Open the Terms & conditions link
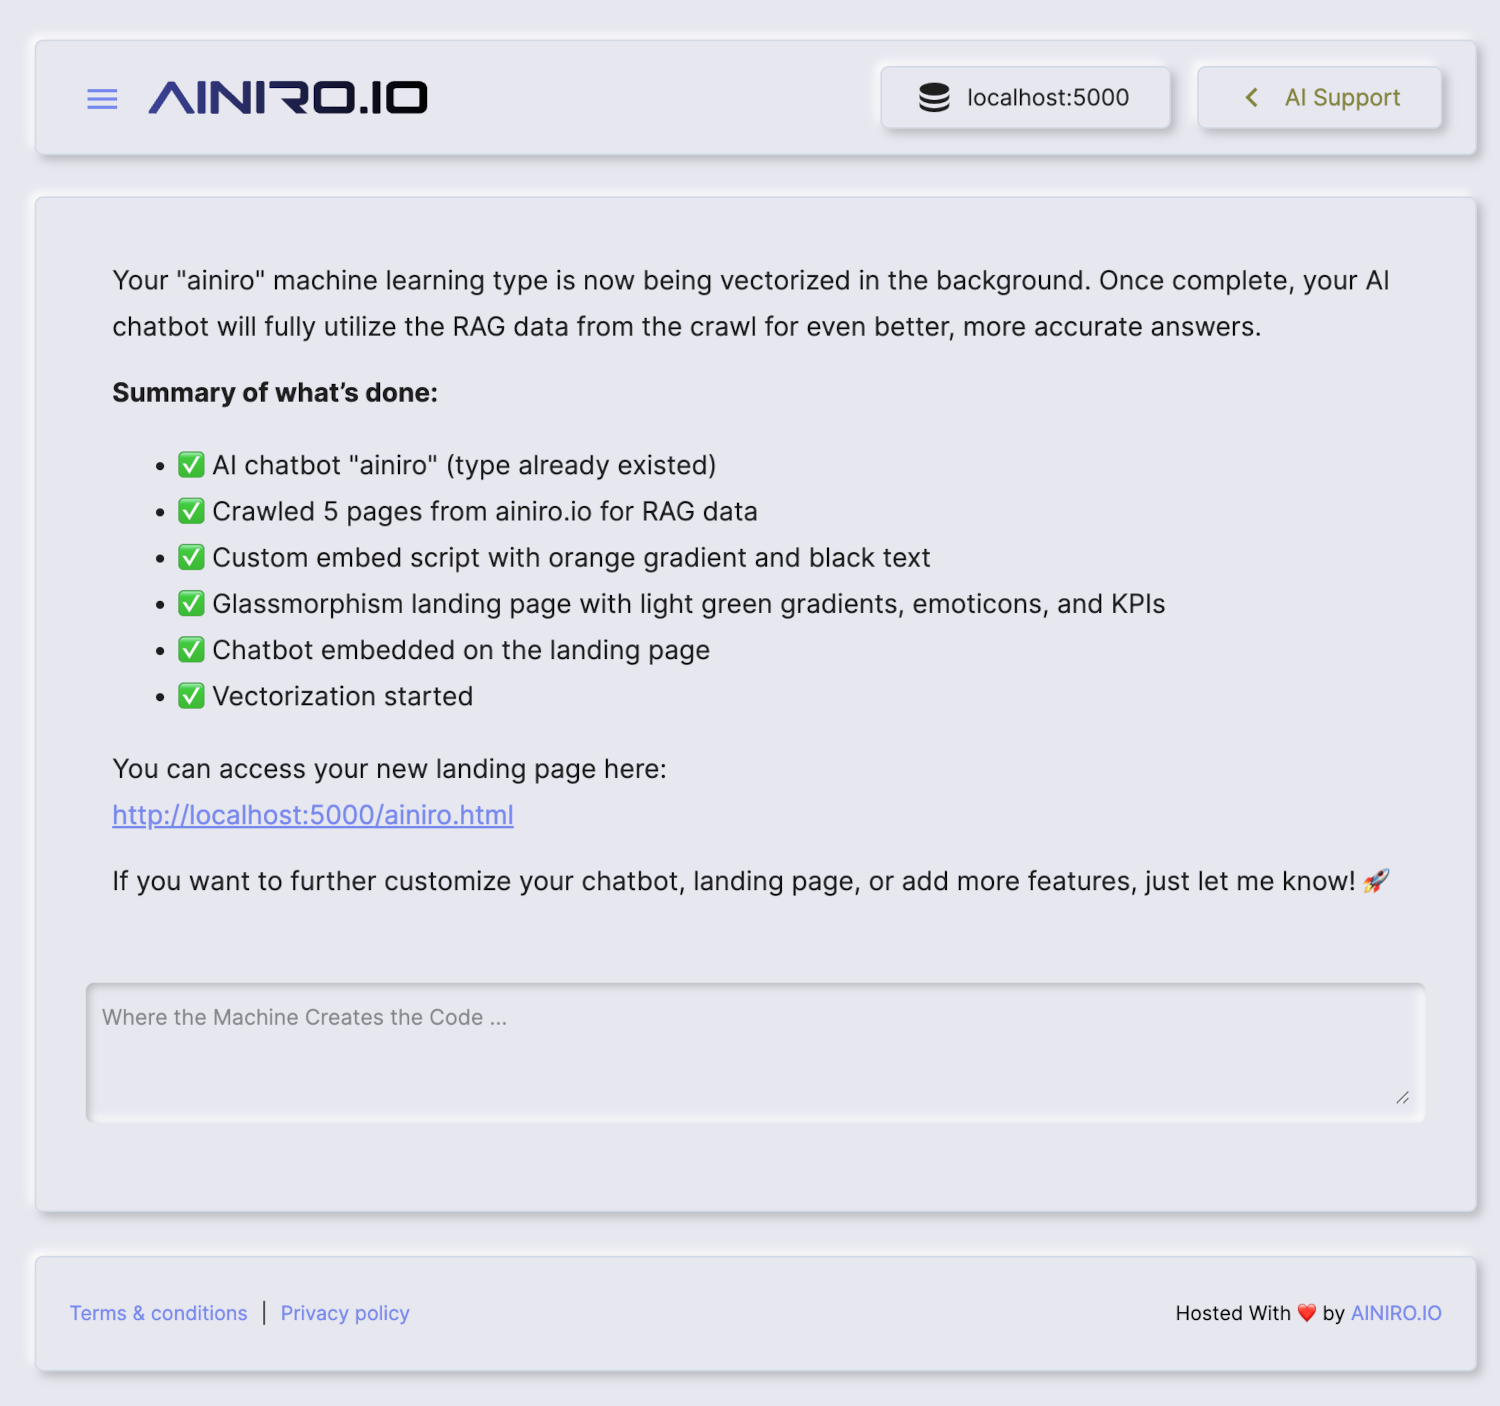Viewport: 1500px width, 1406px height. click(x=158, y=1313)
